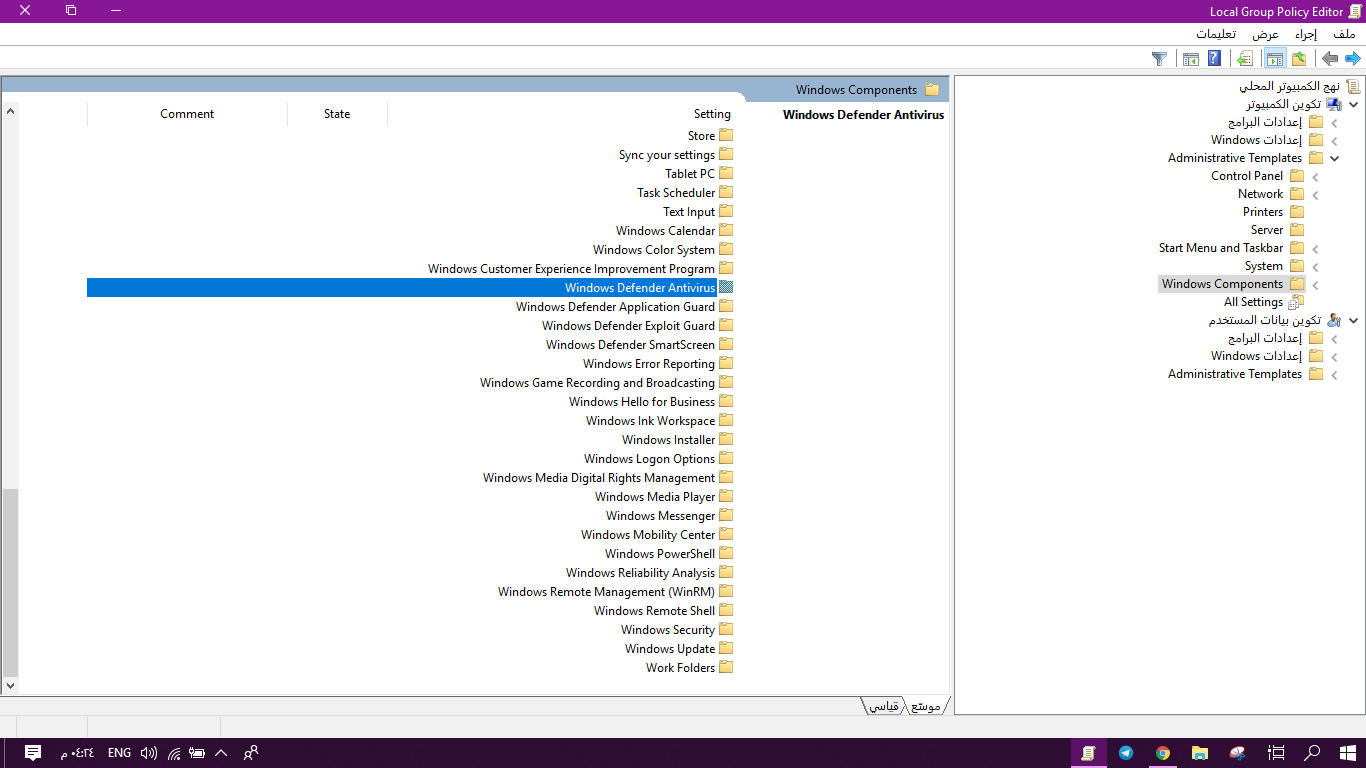The height and width of the screenshot is (768, 1366).
Task: Collapse the computer Administrative Templates node
Action: pos(1334,158)
